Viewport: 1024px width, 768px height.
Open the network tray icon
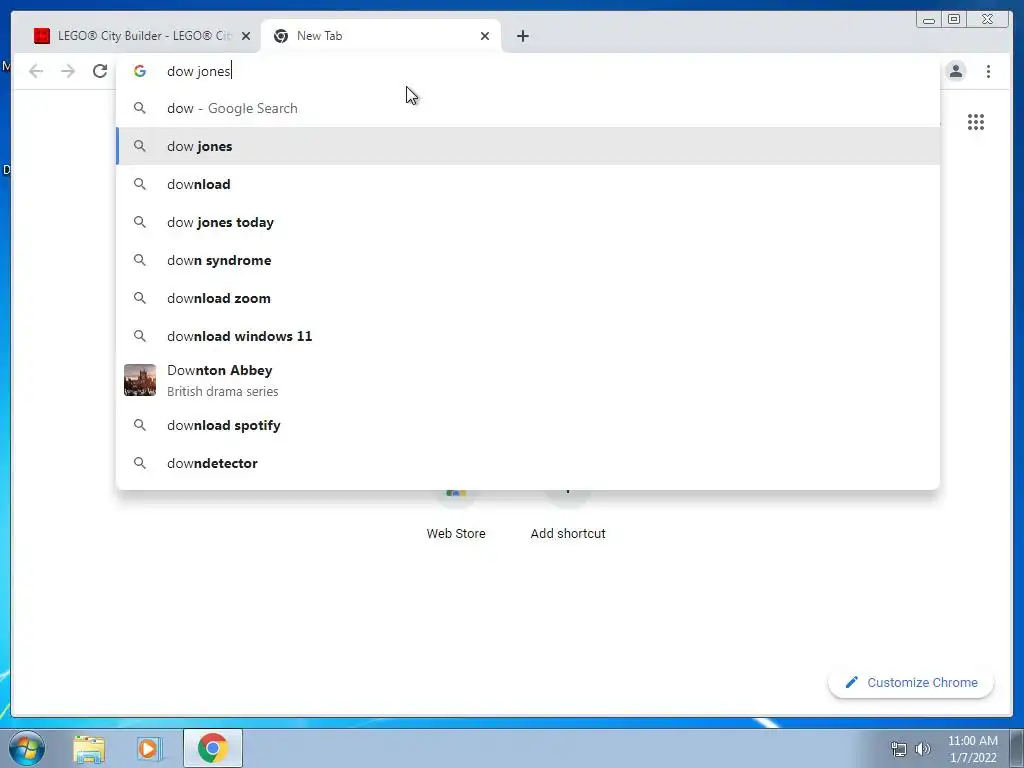coord(899,749)
